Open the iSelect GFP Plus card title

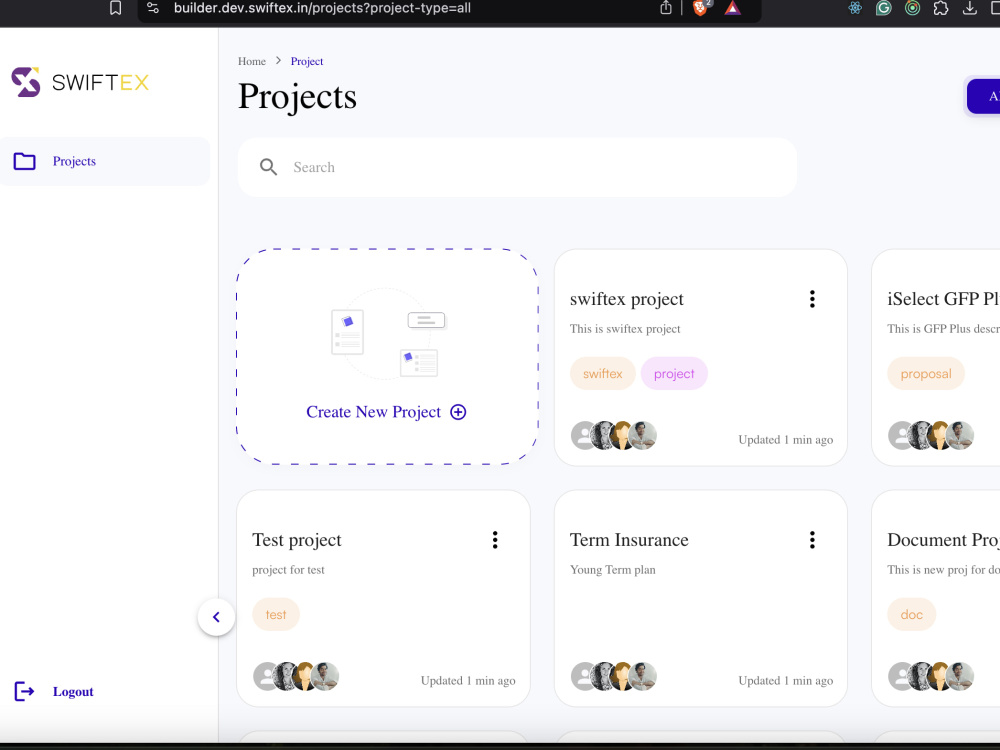click(943, 299)
